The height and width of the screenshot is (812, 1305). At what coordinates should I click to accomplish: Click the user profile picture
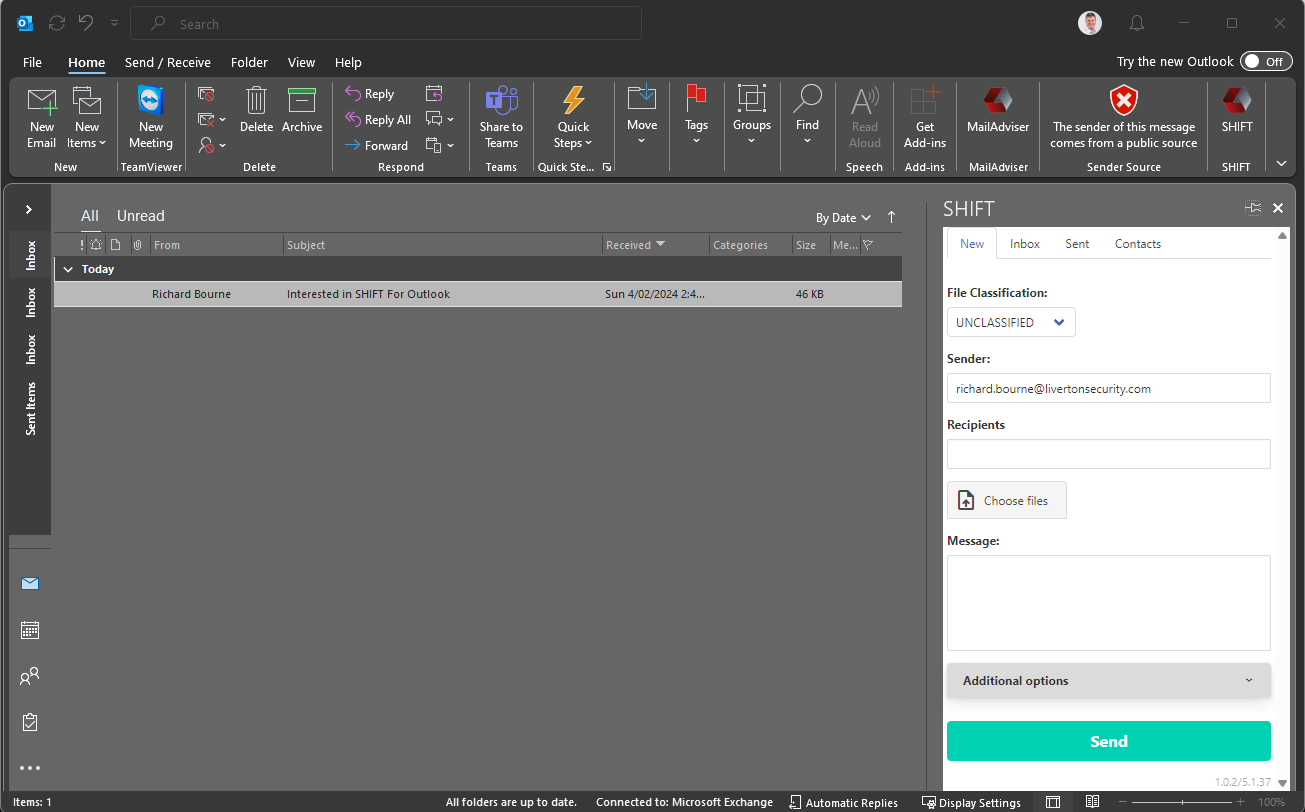pos(1089,23)
